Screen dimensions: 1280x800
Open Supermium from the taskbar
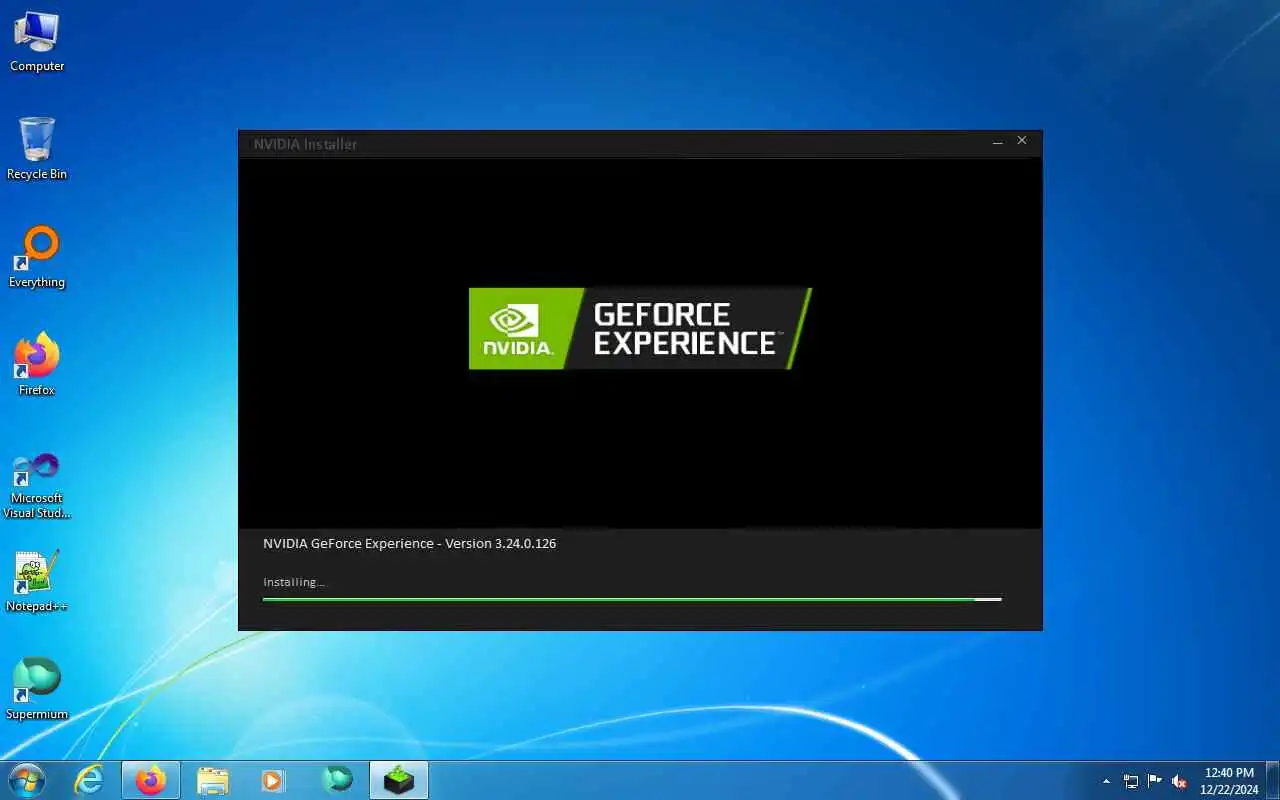(x=337, y=780)
